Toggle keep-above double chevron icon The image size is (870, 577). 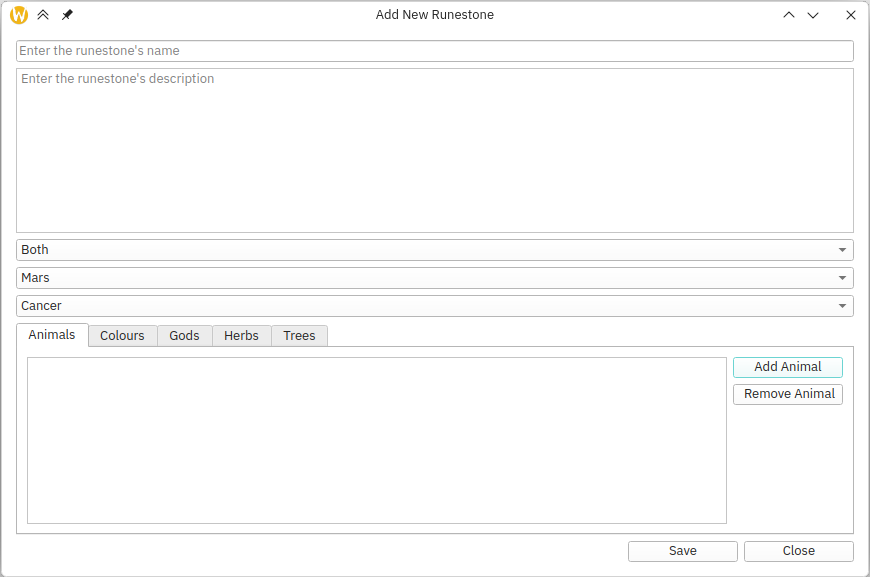(43, 15)
